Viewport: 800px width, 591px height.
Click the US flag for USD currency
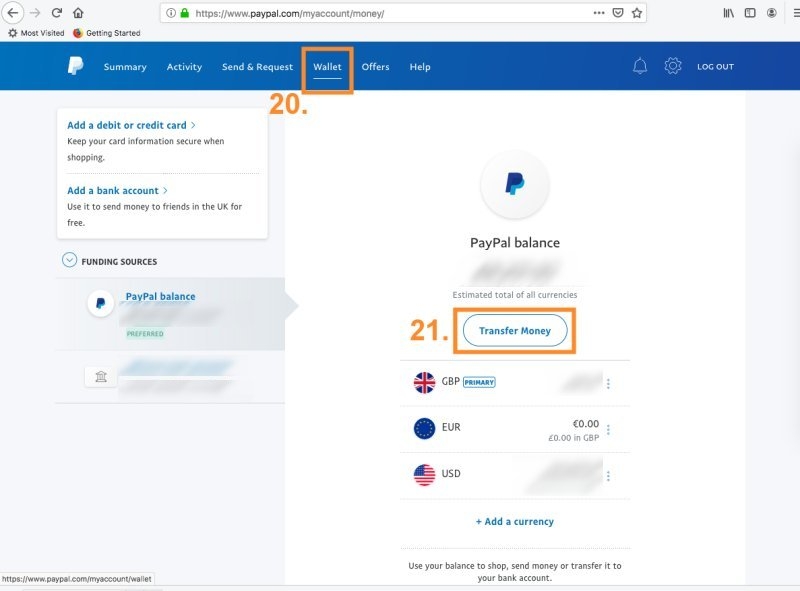pyautogui.click(x=424, y=475)
